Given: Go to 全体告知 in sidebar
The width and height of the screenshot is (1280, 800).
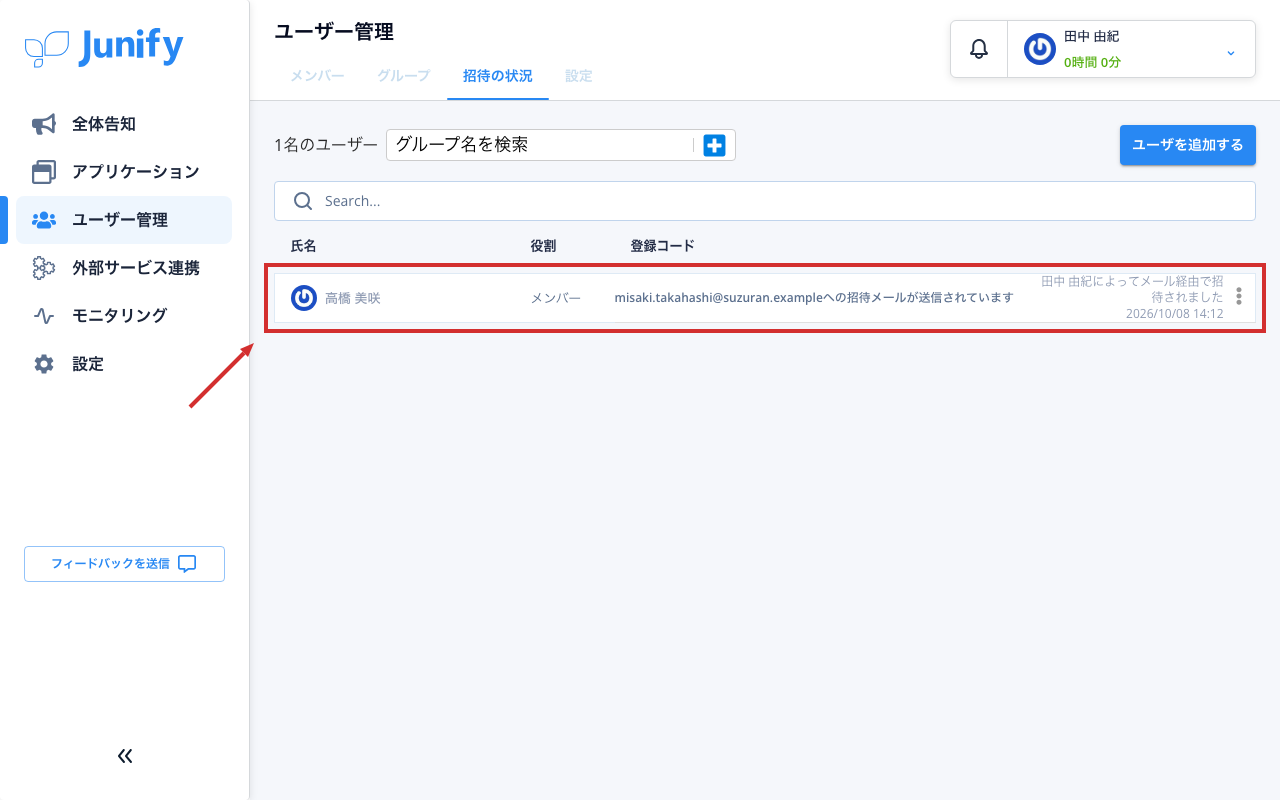Looking at the screenshot, I should tap(124, 124).
